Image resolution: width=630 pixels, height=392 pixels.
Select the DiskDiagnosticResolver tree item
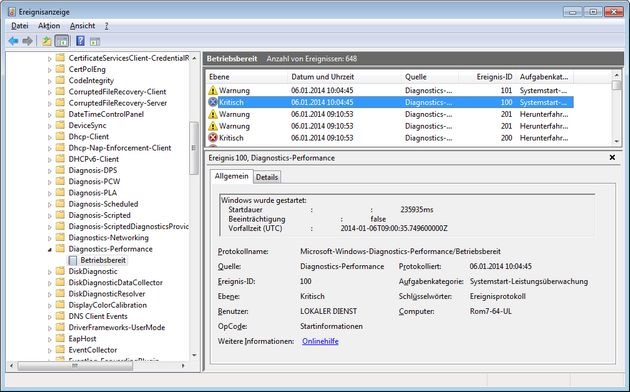106,294
